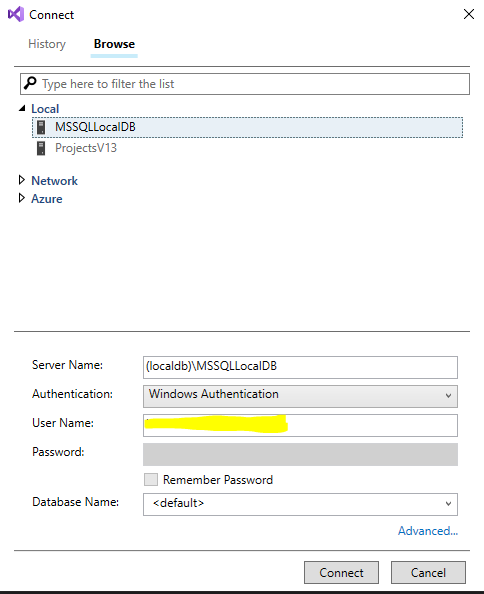Open the Authentication dropdown
Screen dimensions: 484x594
(300, 396)
